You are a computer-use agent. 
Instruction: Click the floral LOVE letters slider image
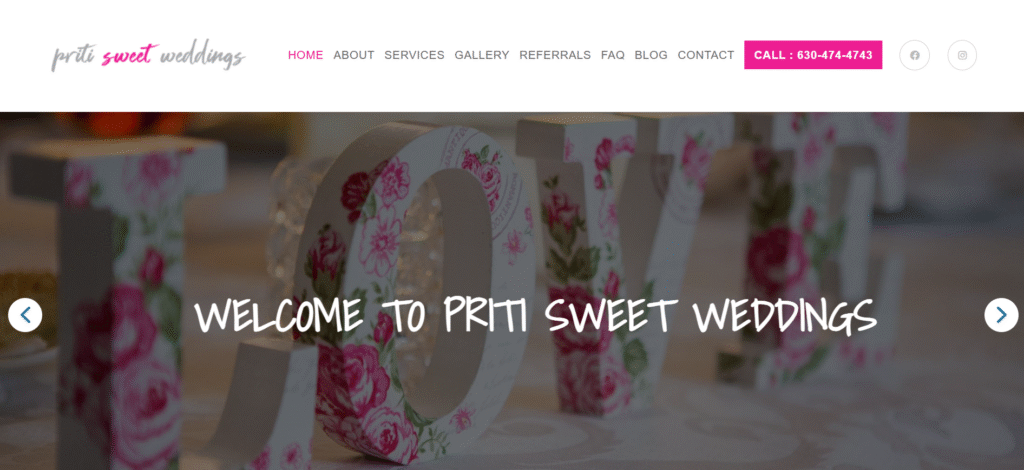(512, 291)
